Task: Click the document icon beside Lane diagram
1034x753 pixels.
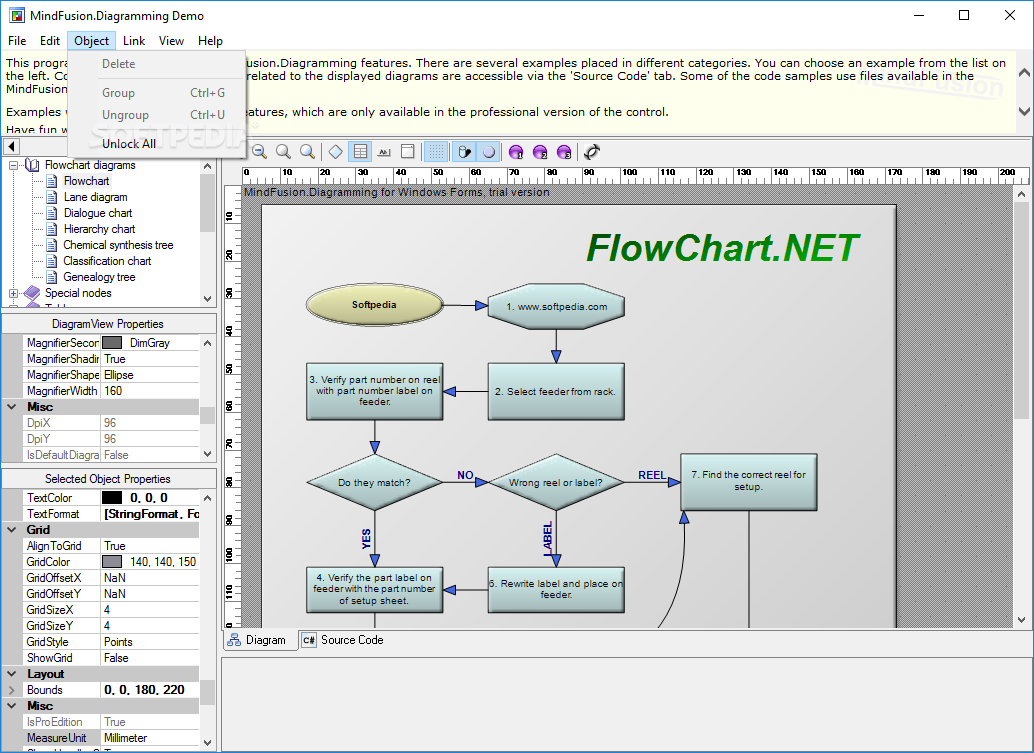Action: (51, 196)
